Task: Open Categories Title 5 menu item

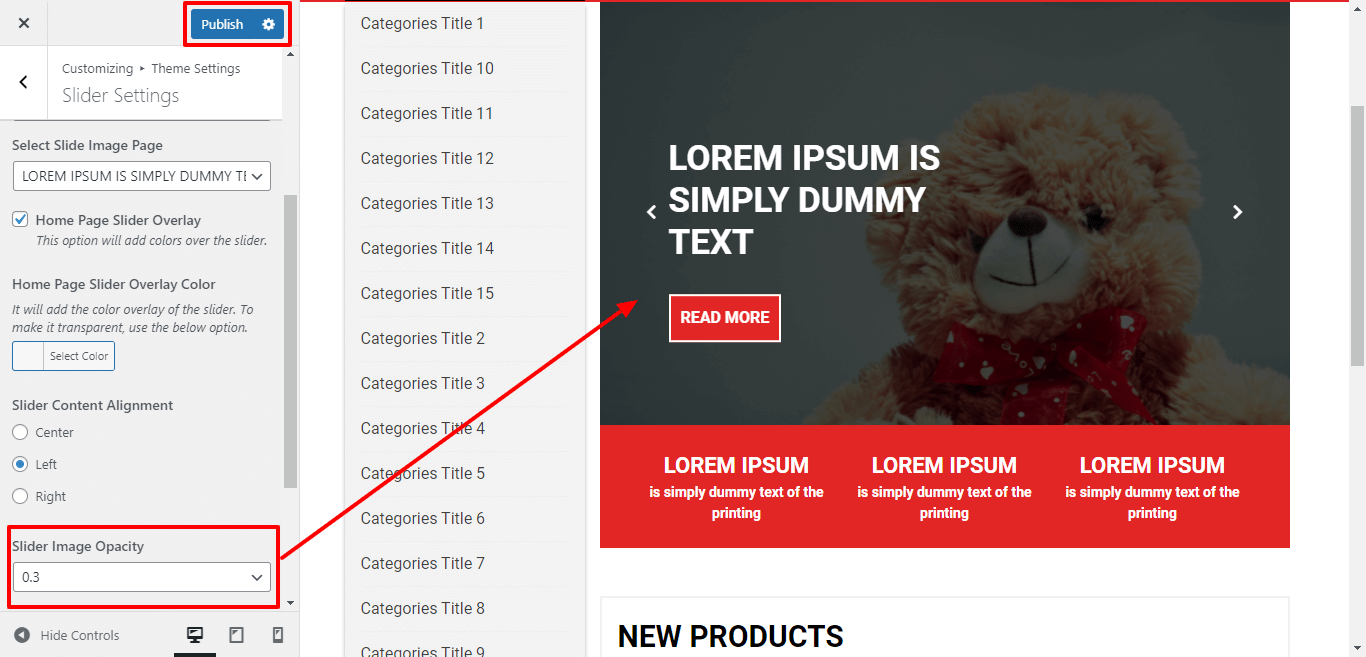Action: point(423,473)
